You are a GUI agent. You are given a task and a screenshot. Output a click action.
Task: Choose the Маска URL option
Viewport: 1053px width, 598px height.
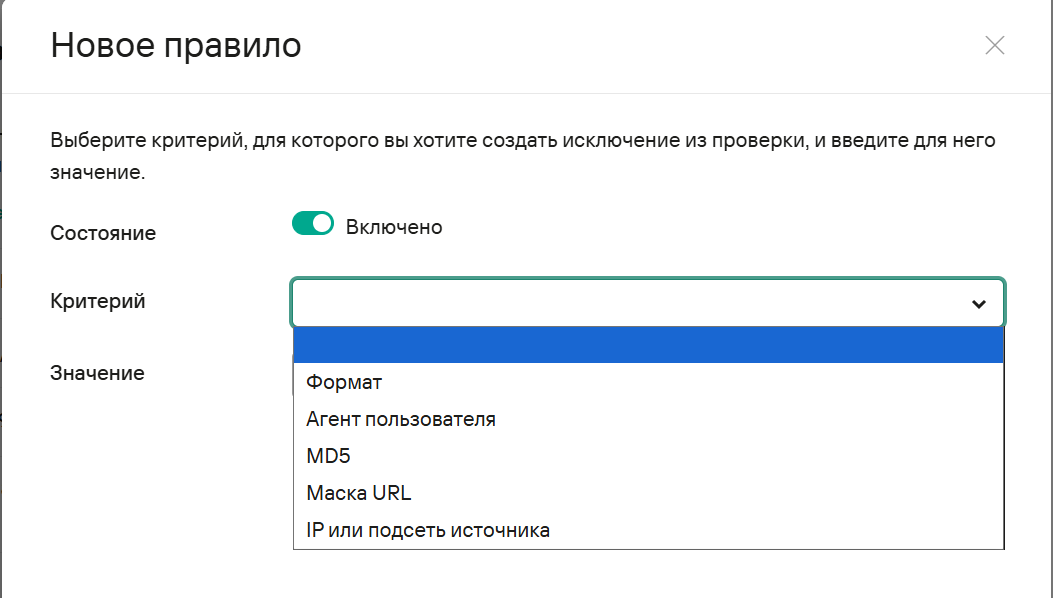[x=359, y=493]
